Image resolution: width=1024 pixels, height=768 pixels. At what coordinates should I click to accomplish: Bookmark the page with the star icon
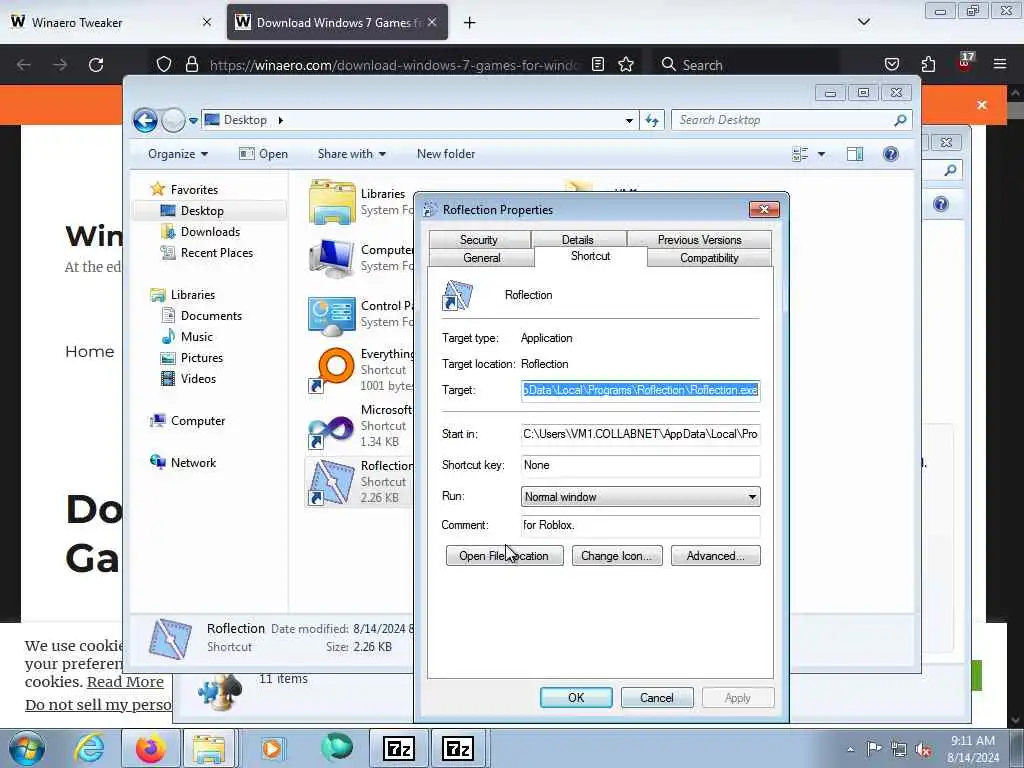(626, 64)
